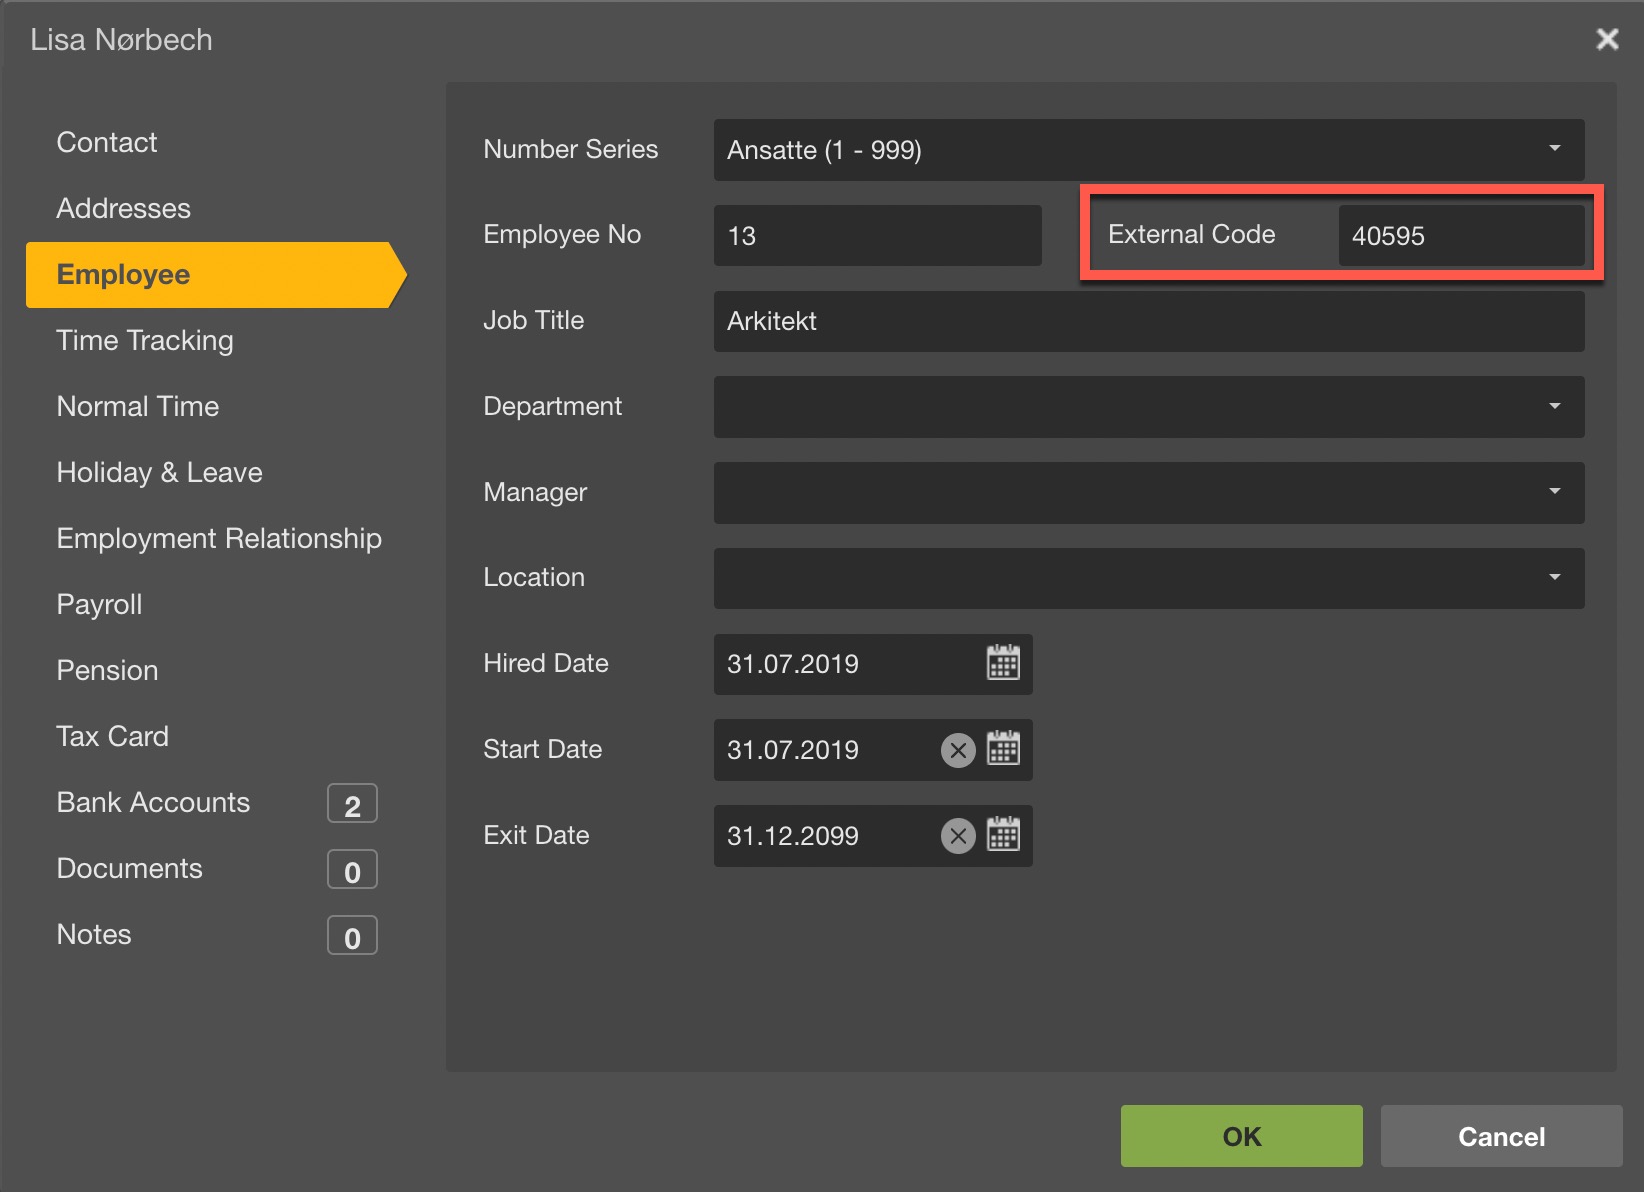
Task: Open the Start Date calendar picker
Action: coord(1003,749)
